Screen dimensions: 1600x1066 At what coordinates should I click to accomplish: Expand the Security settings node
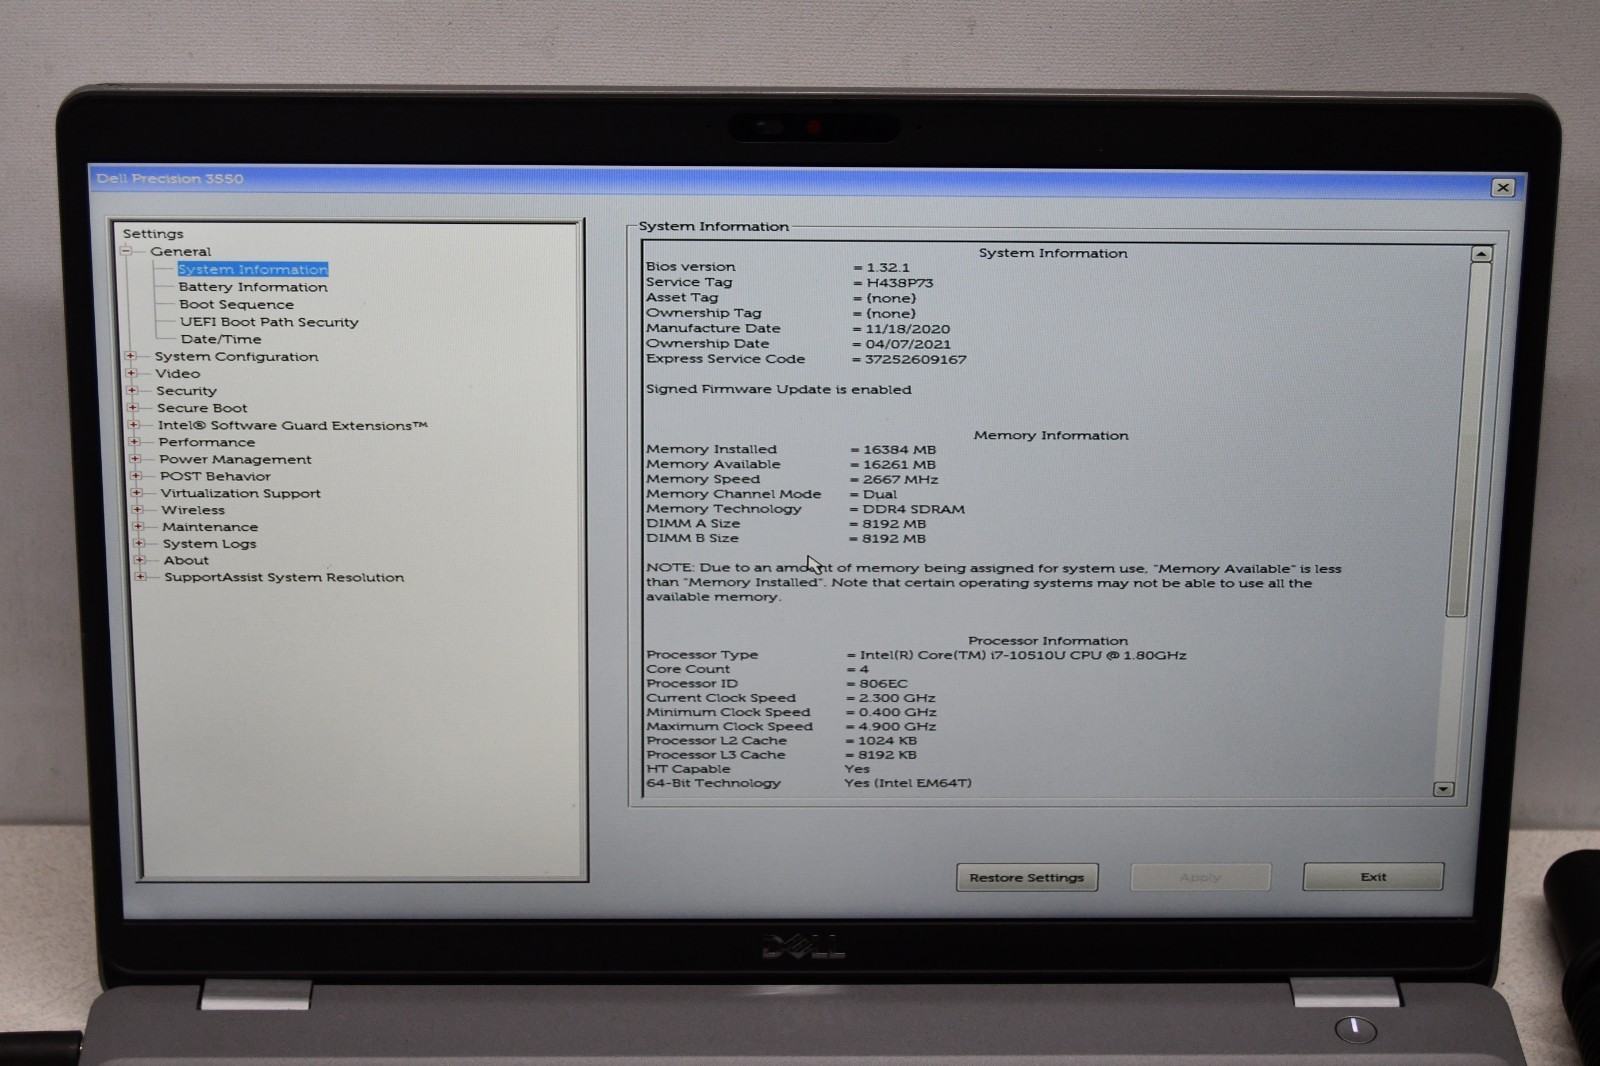point(132,390)
